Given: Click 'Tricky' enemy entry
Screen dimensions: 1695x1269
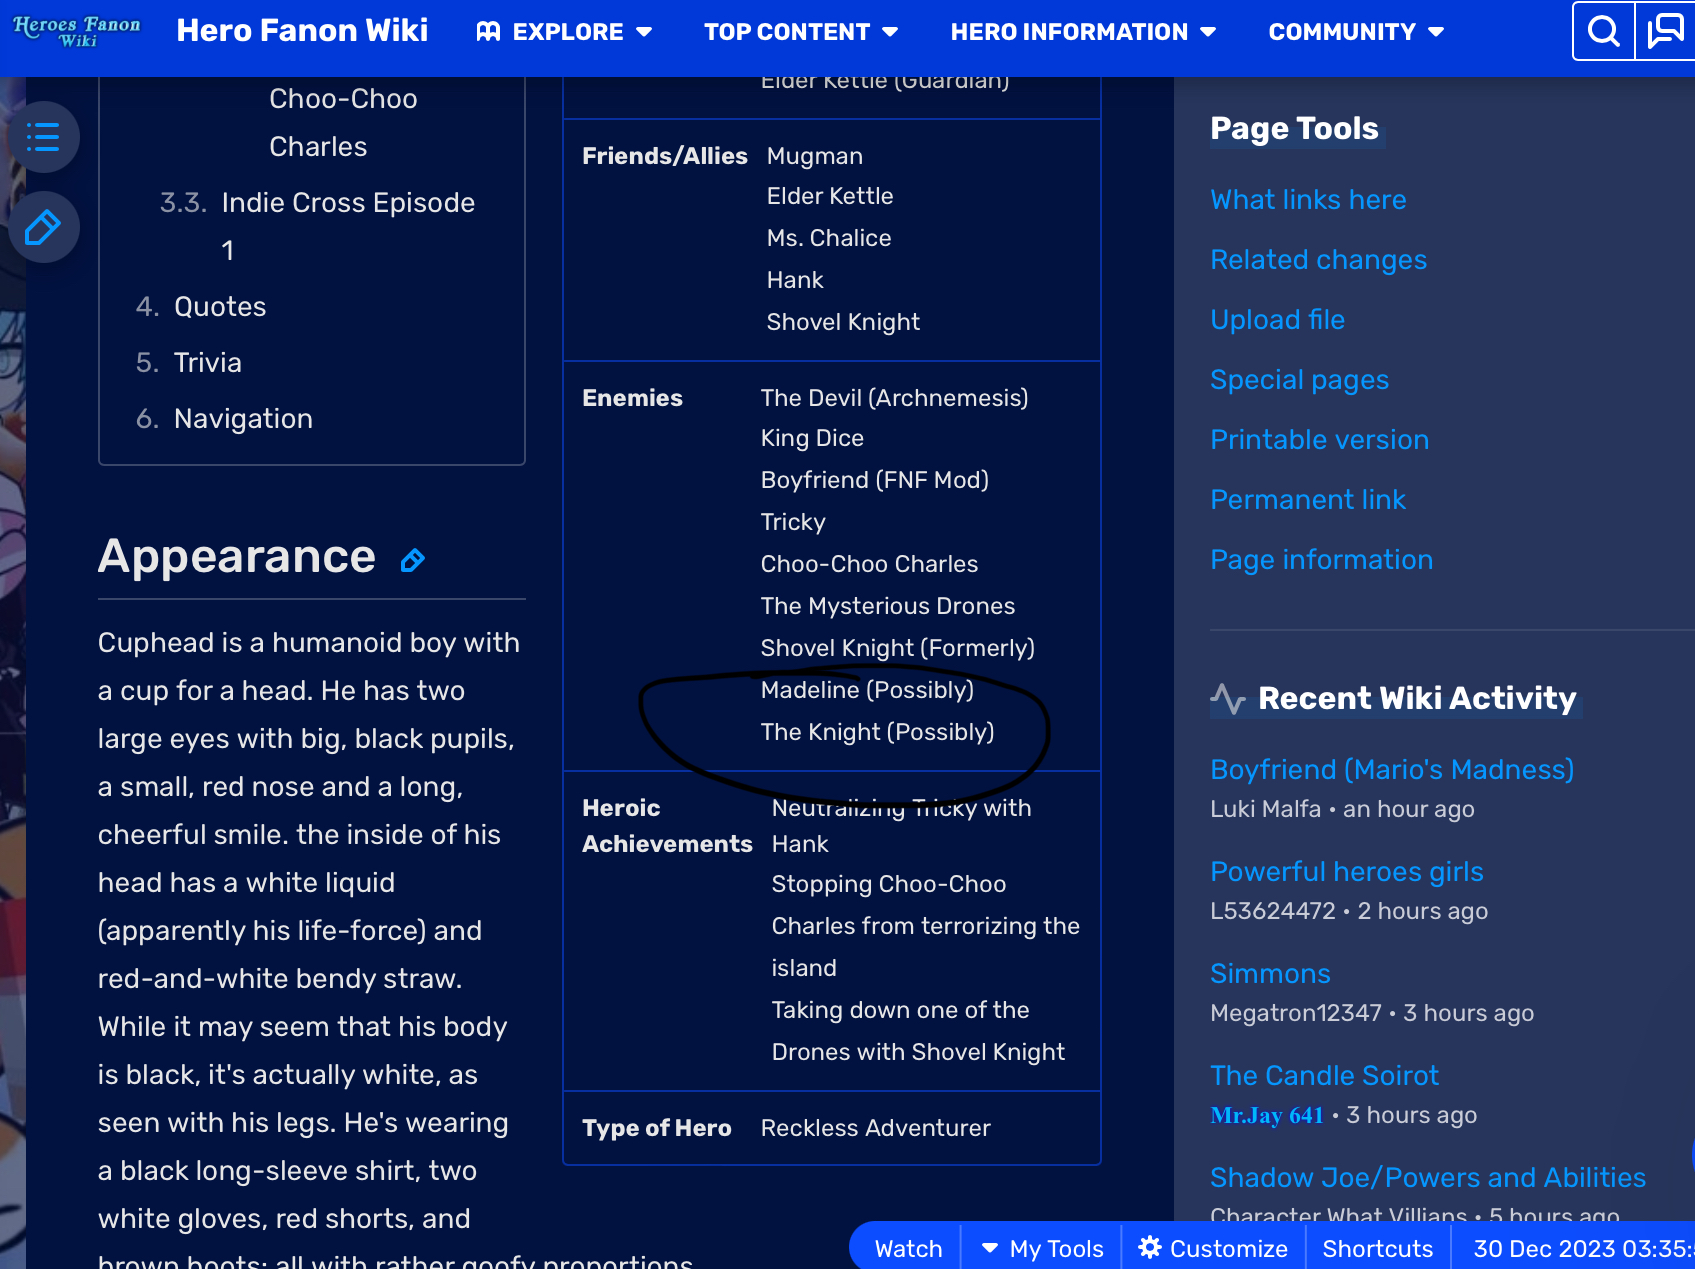Looking at the screenshot, I should click(x=793, y=522).
